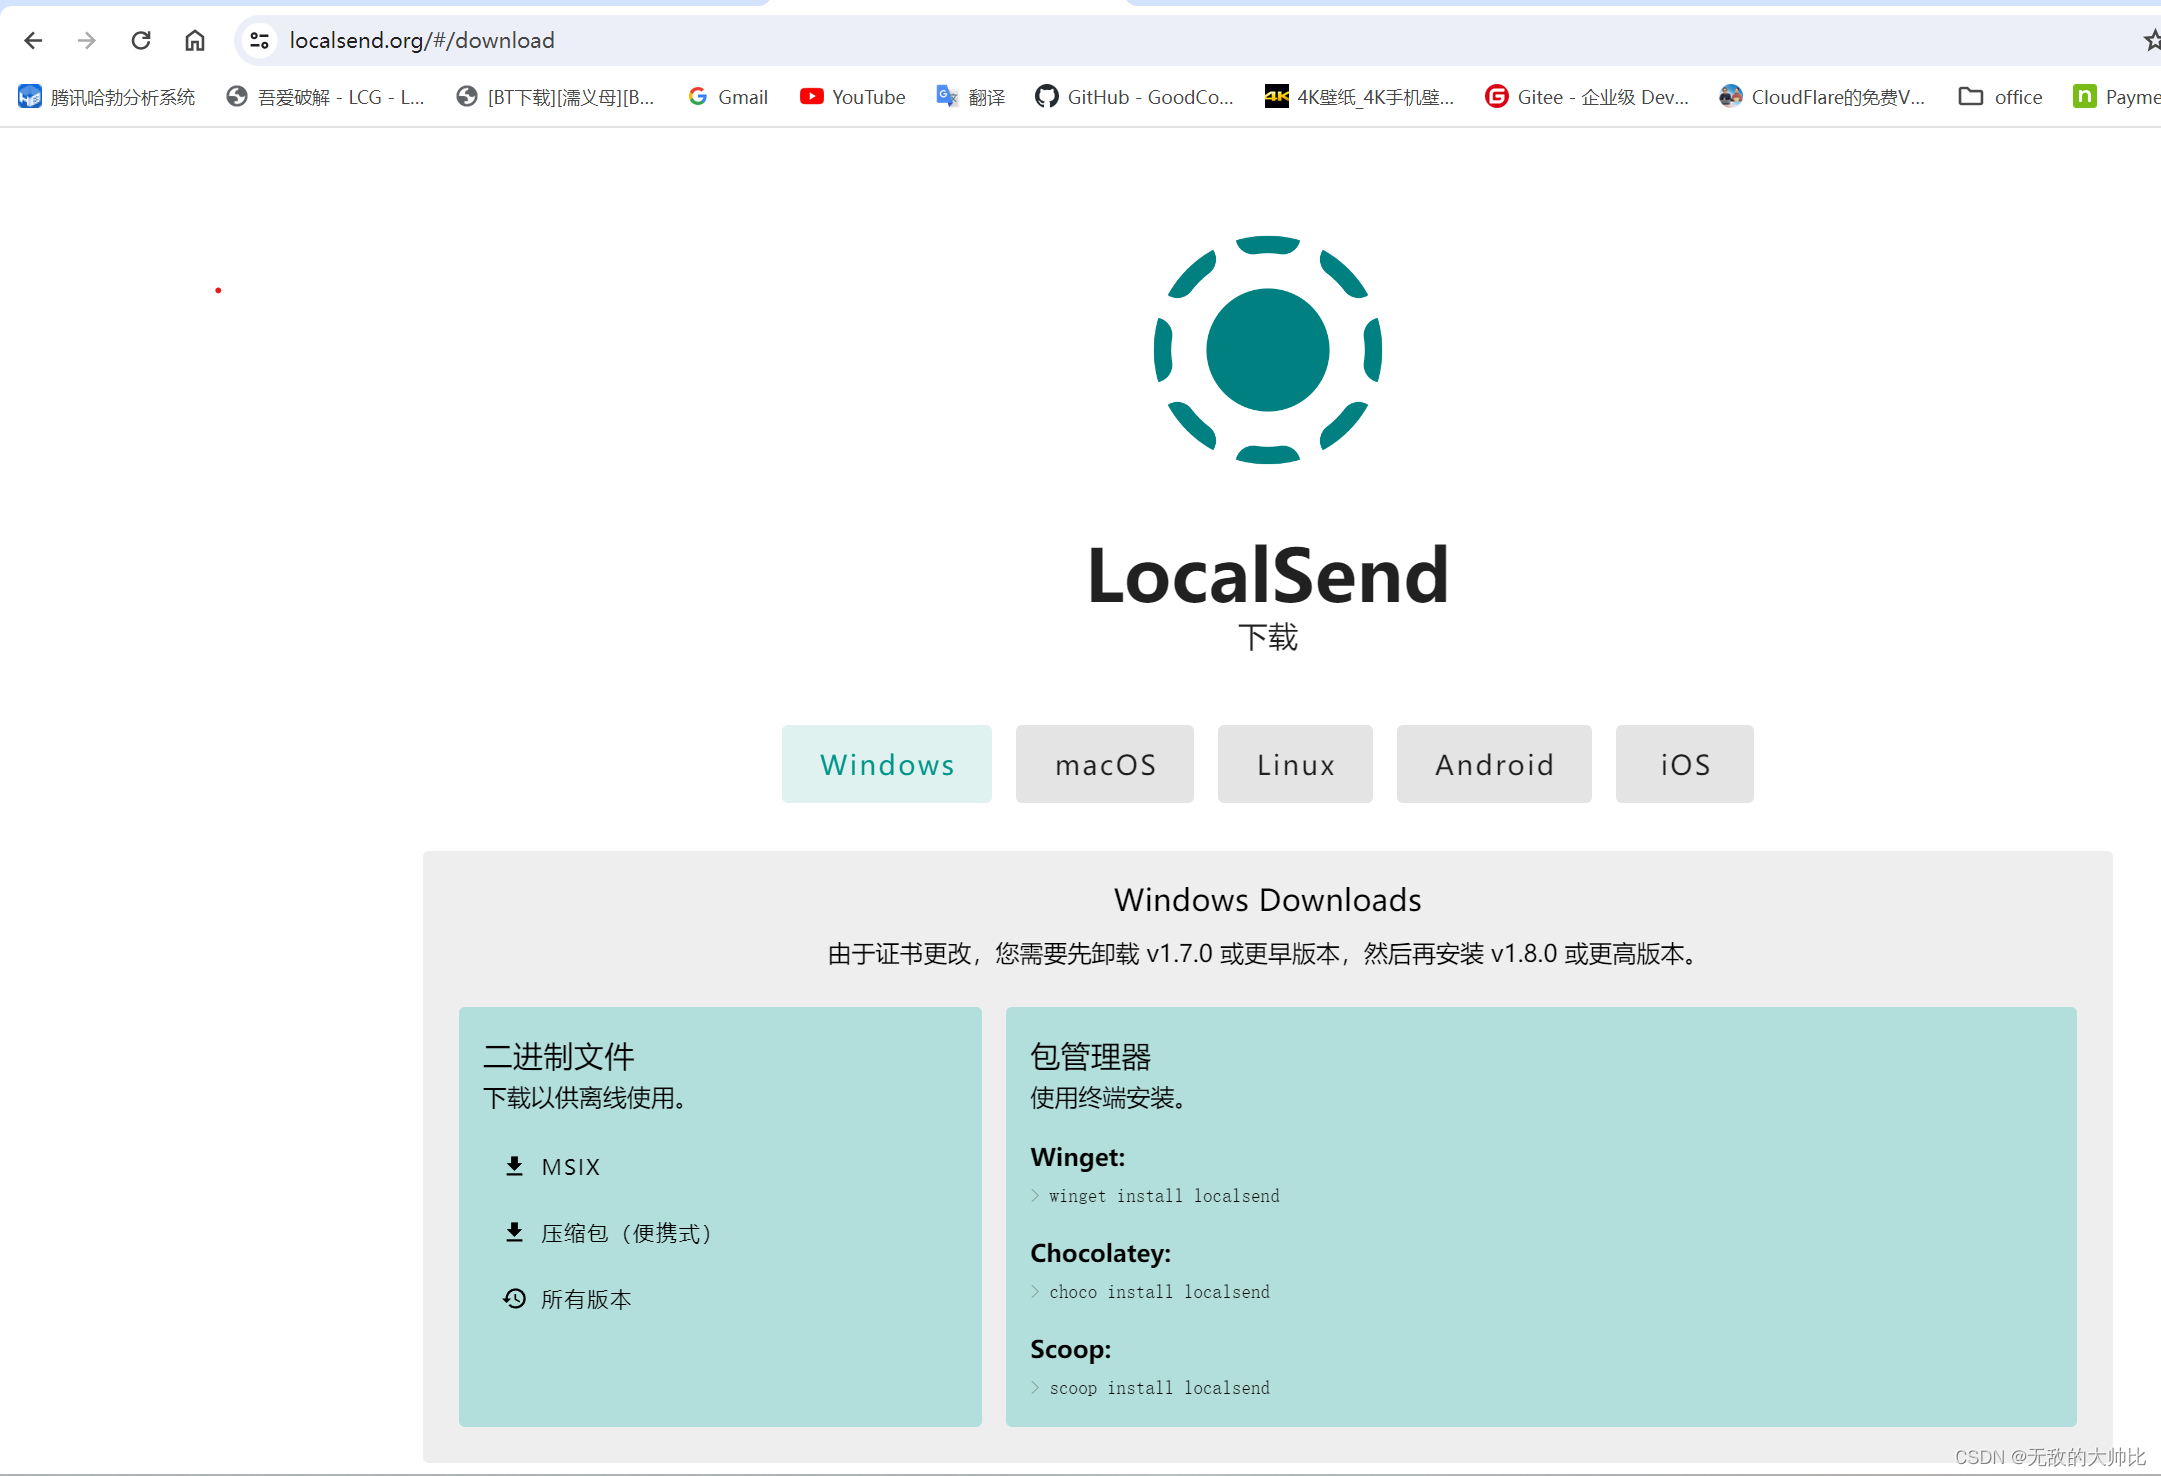Image resolution: width=2161 pixels, height=1476 pixels.
Task: Switch to the macOS downloads tab
Action: (1104, 764)
